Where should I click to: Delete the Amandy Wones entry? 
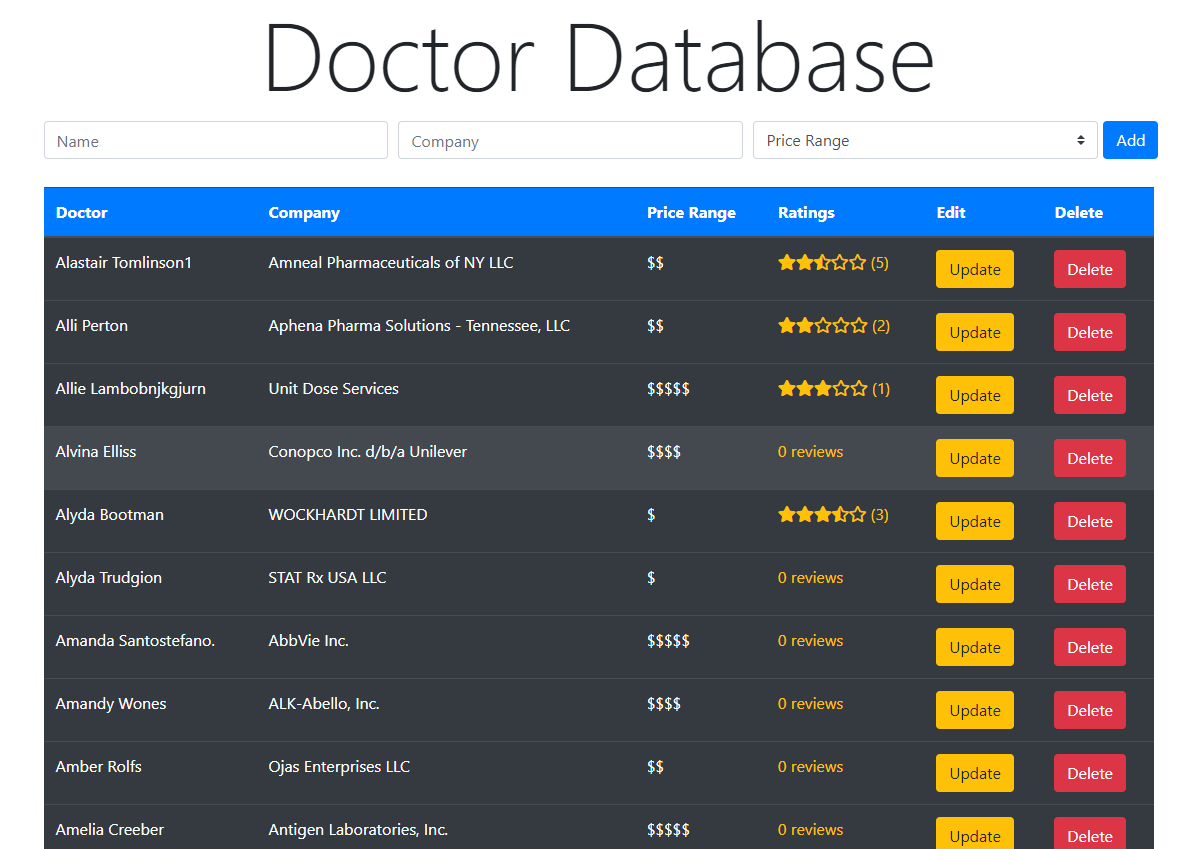[x=1089, y=710]
